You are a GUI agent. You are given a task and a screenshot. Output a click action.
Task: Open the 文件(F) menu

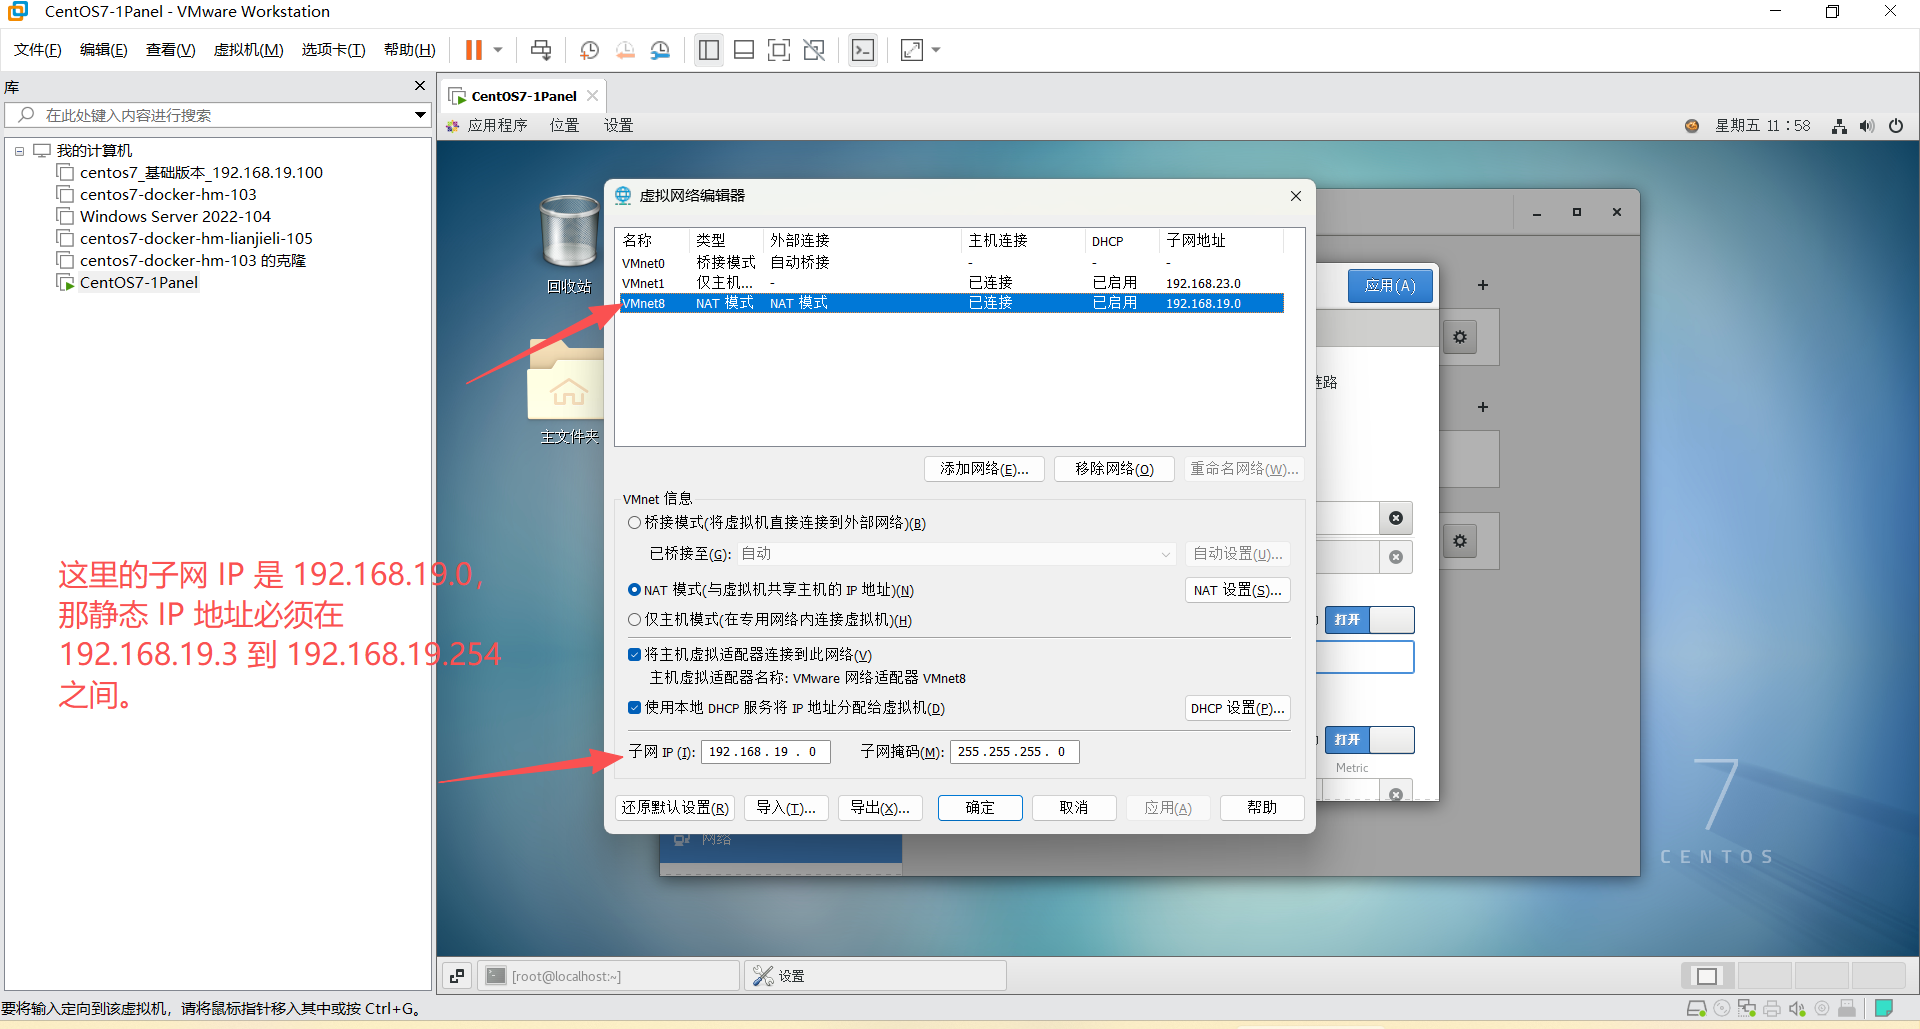[x=38, y=50]
